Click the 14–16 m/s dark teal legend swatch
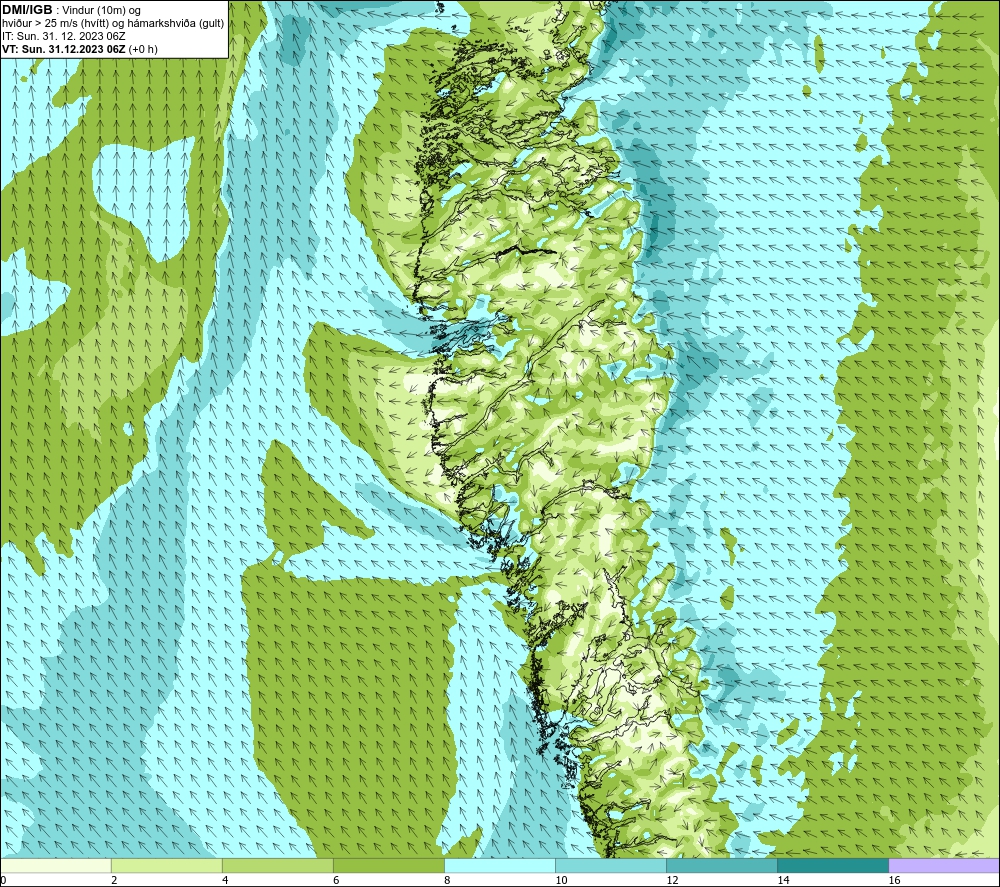Image resolution: width=1000 pixels, height=887 pixels. coord(832,865)
